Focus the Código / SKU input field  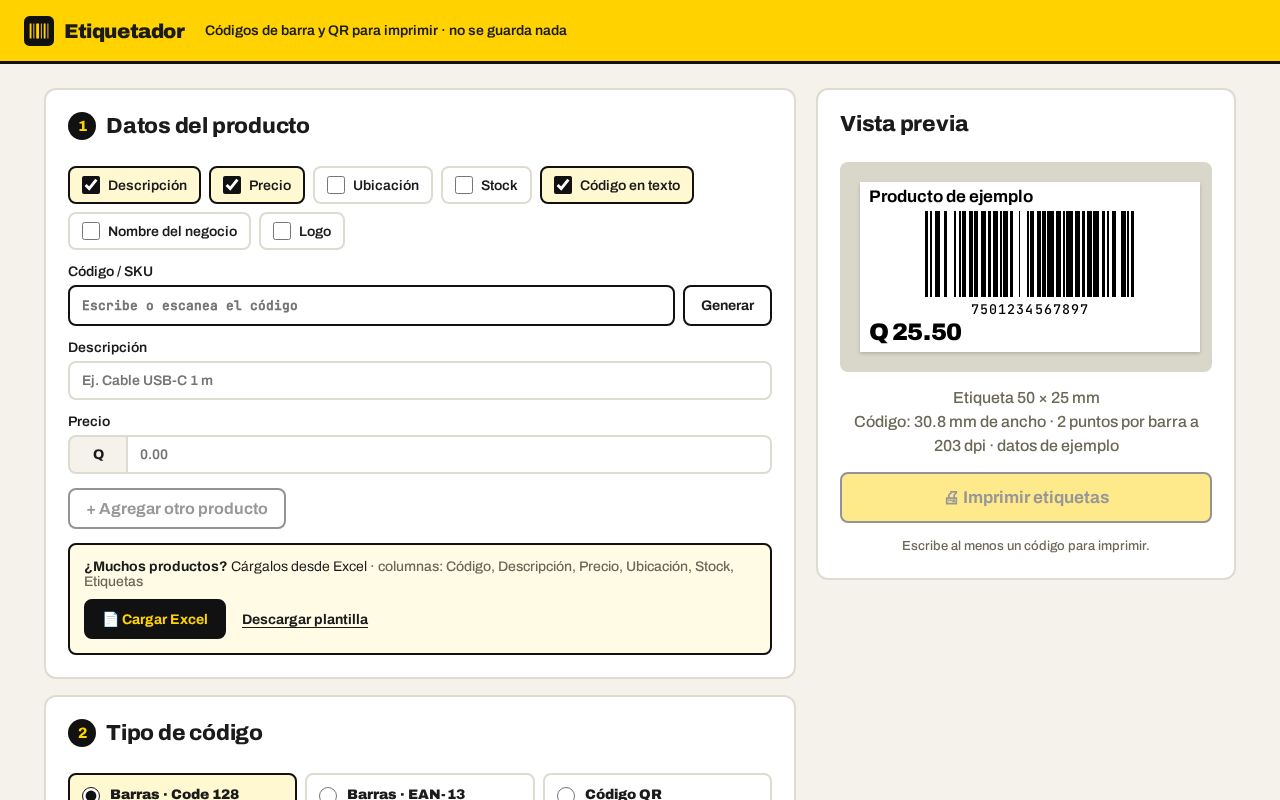pyautogui.click(x=371, y=305)
